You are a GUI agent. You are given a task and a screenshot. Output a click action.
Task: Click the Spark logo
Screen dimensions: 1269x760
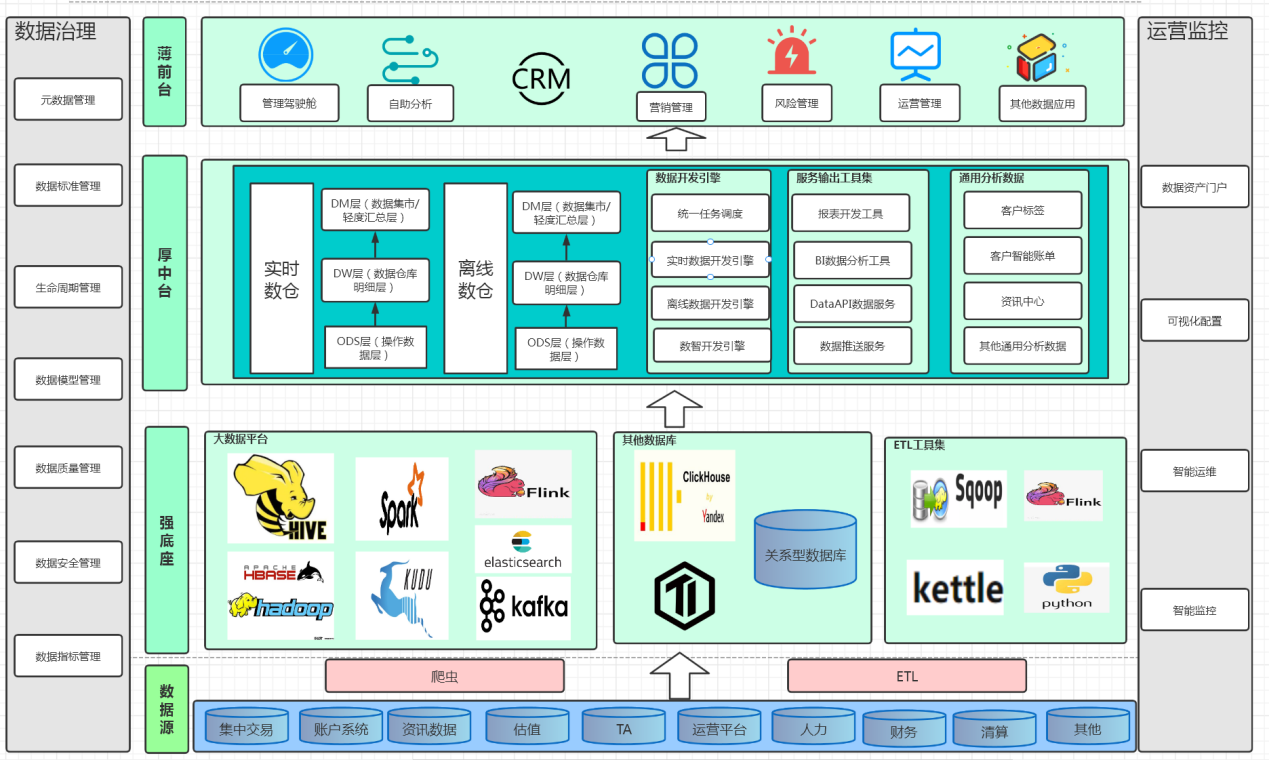tap(401, 499)
